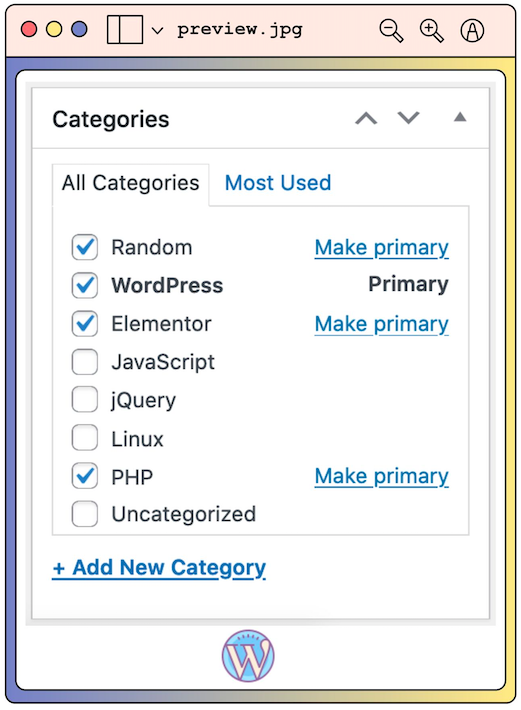Collapse the Categories panel with the triangle toggle
This screenshot has height=710, width=521.
460,117
